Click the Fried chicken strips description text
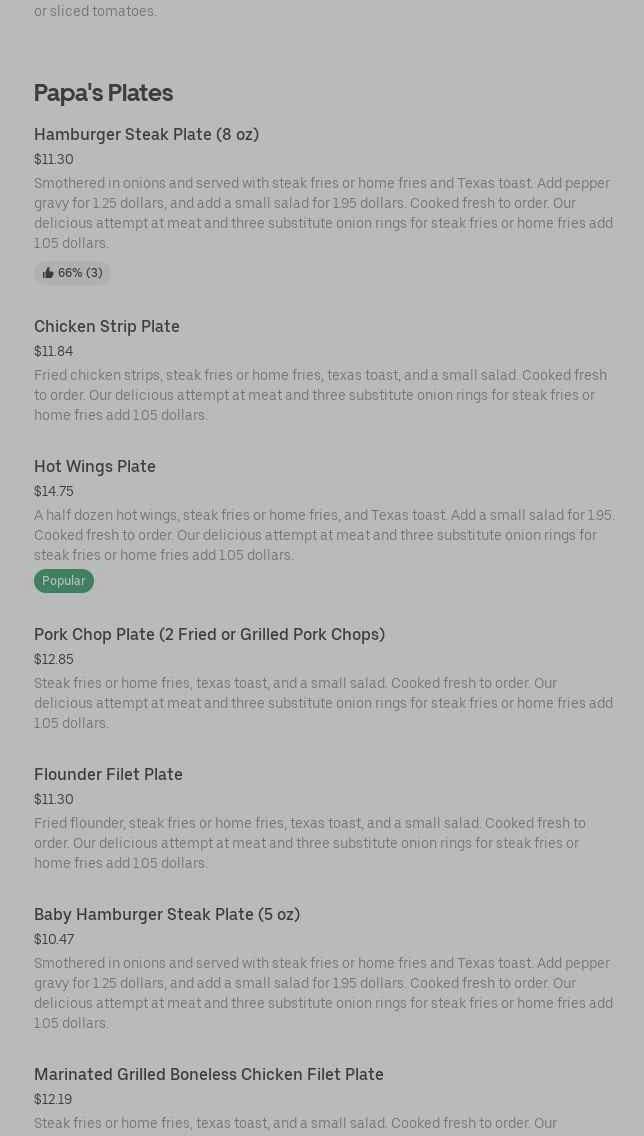 pyautogui.click(x=320, y=395)
